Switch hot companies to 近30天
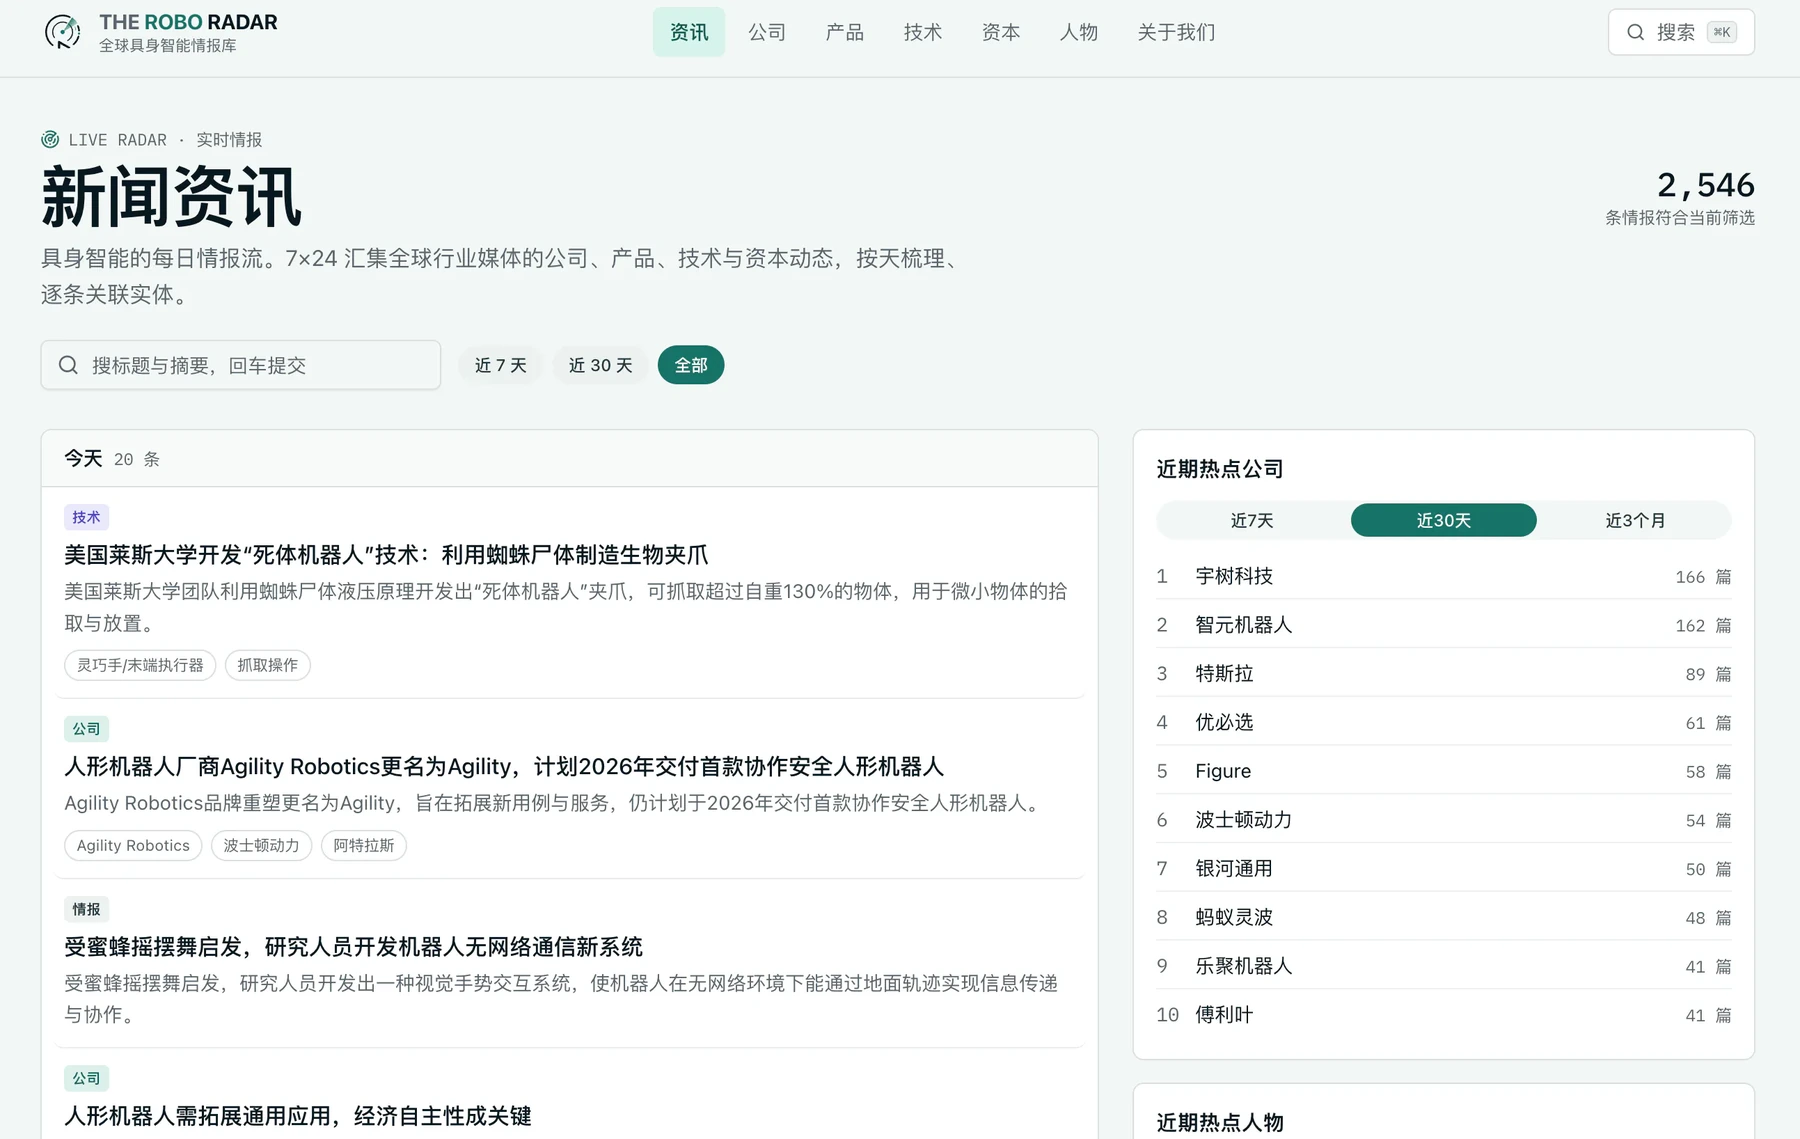This screenshot has height=1139, width=1800. [x=1444, y=520]
